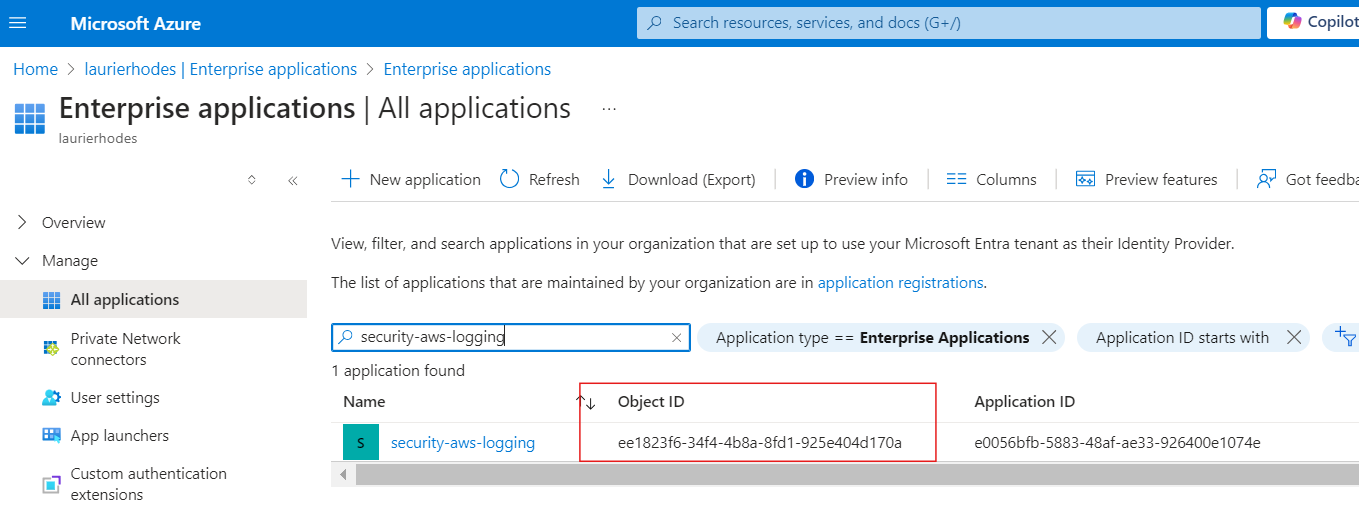Remove the Application type filter

point(1049,338)
